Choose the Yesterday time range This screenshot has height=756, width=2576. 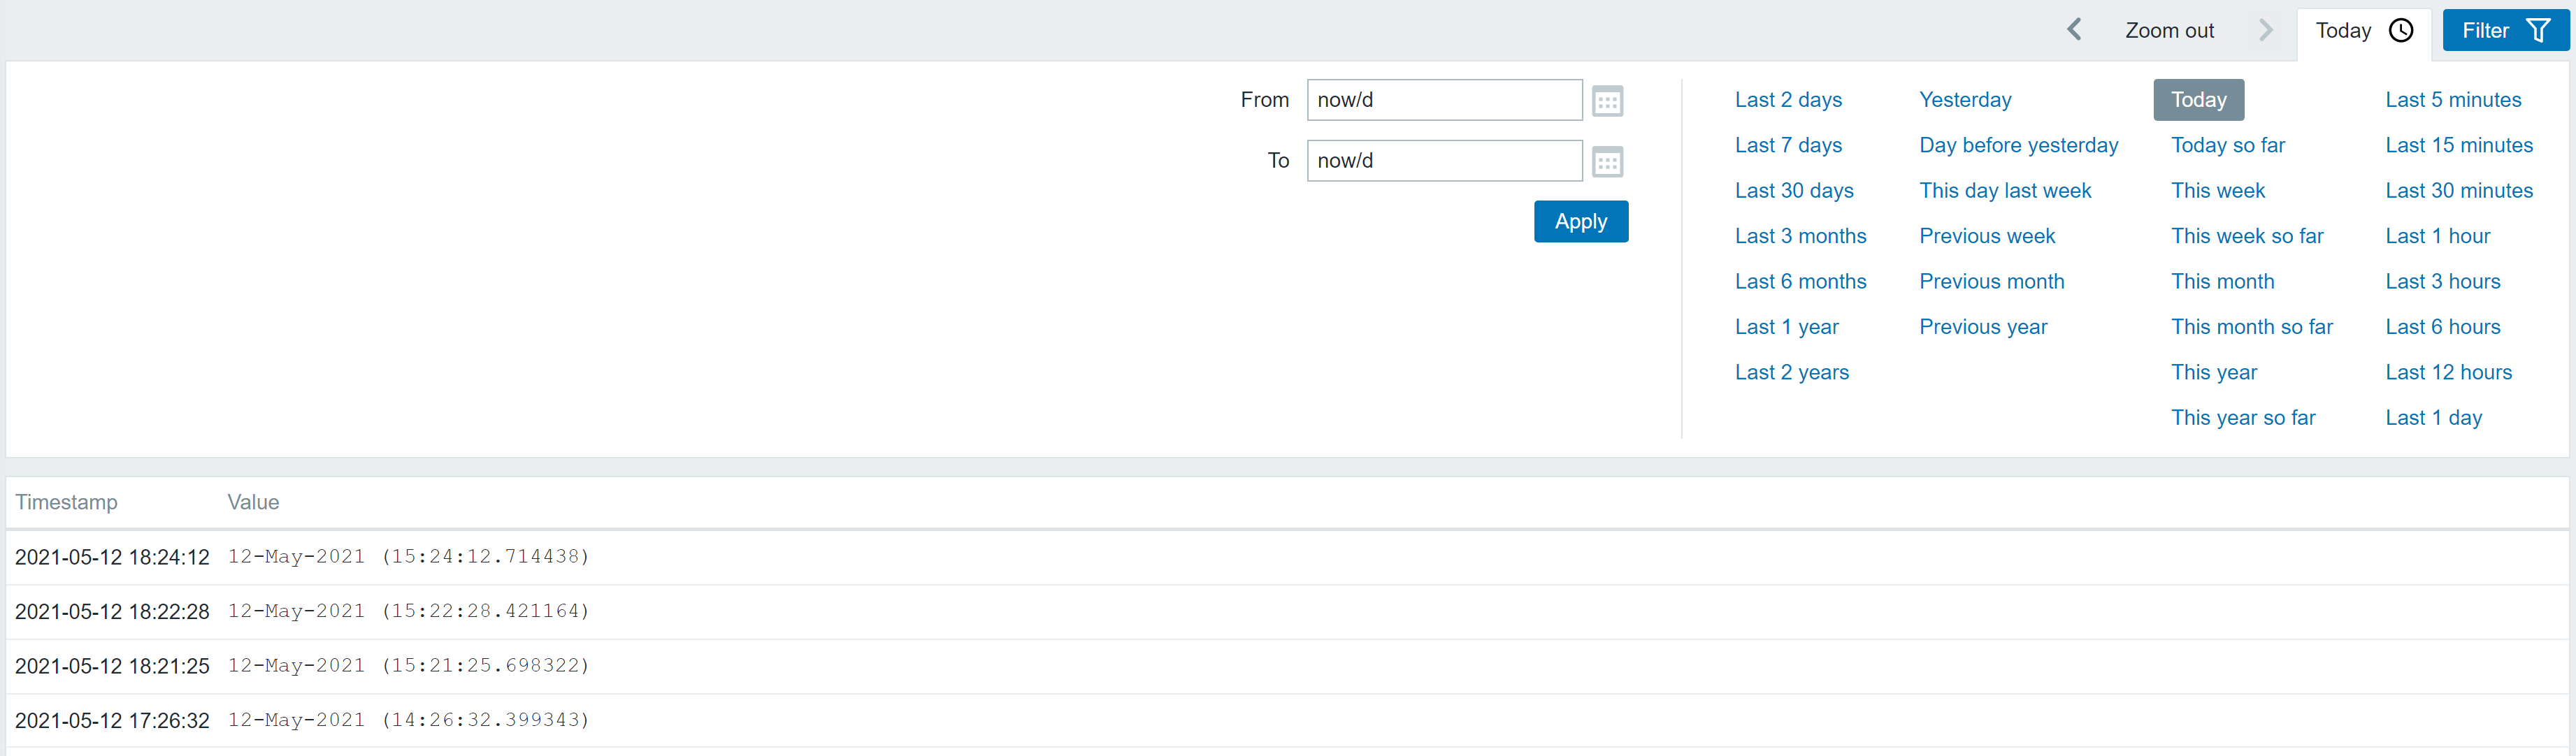pos(1964,100)
